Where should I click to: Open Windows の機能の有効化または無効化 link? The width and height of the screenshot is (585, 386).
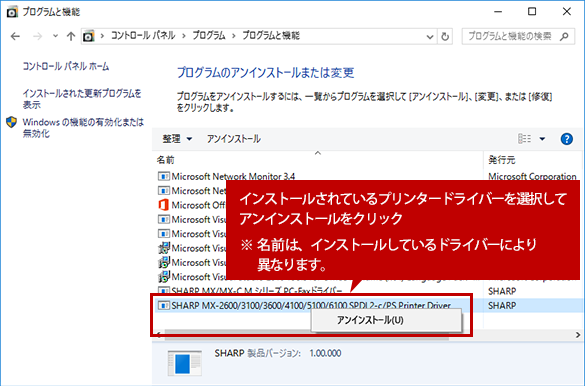pyautogui.click(x=83, y=128)
